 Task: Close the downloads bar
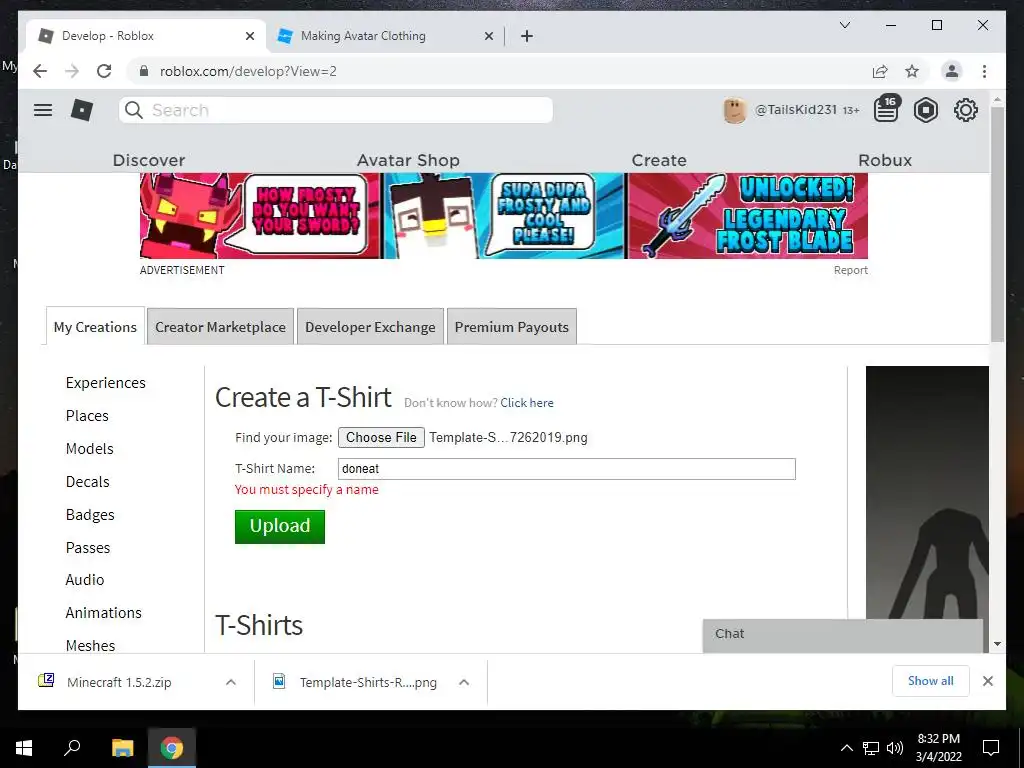point(987,681)
